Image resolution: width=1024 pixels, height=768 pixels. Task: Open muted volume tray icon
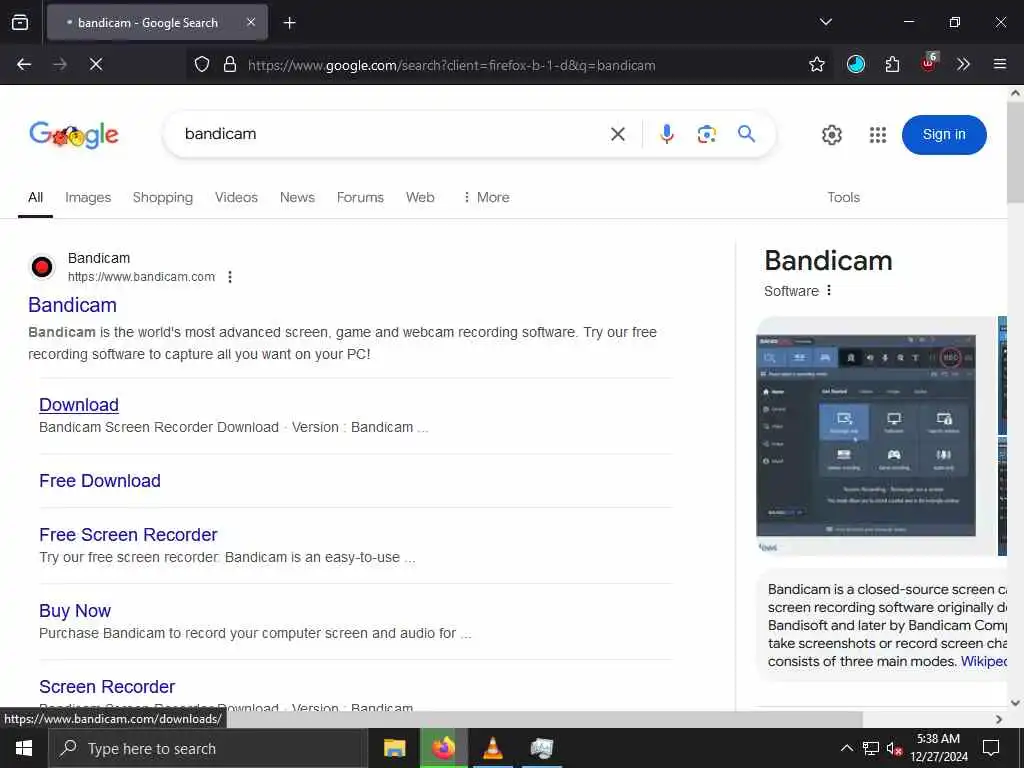pos(894,748)
